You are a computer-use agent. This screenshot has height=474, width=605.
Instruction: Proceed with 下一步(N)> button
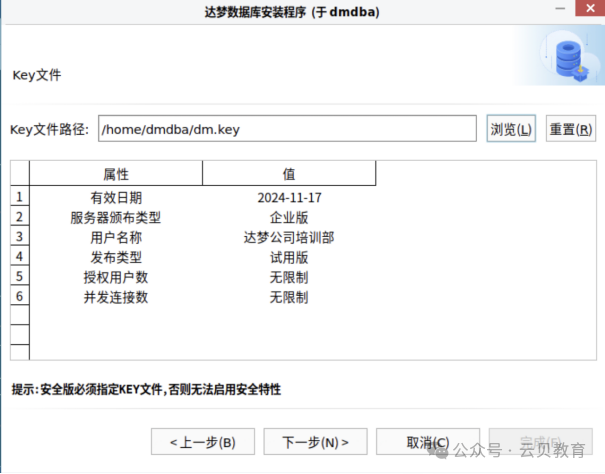(315, 442)
